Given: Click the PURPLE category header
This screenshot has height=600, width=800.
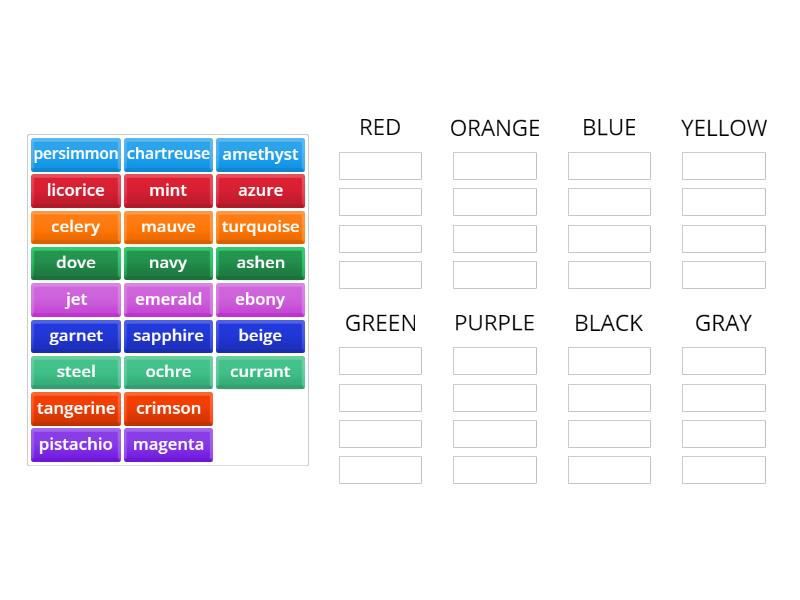Looking at the screenshot, I should (494, 322).
